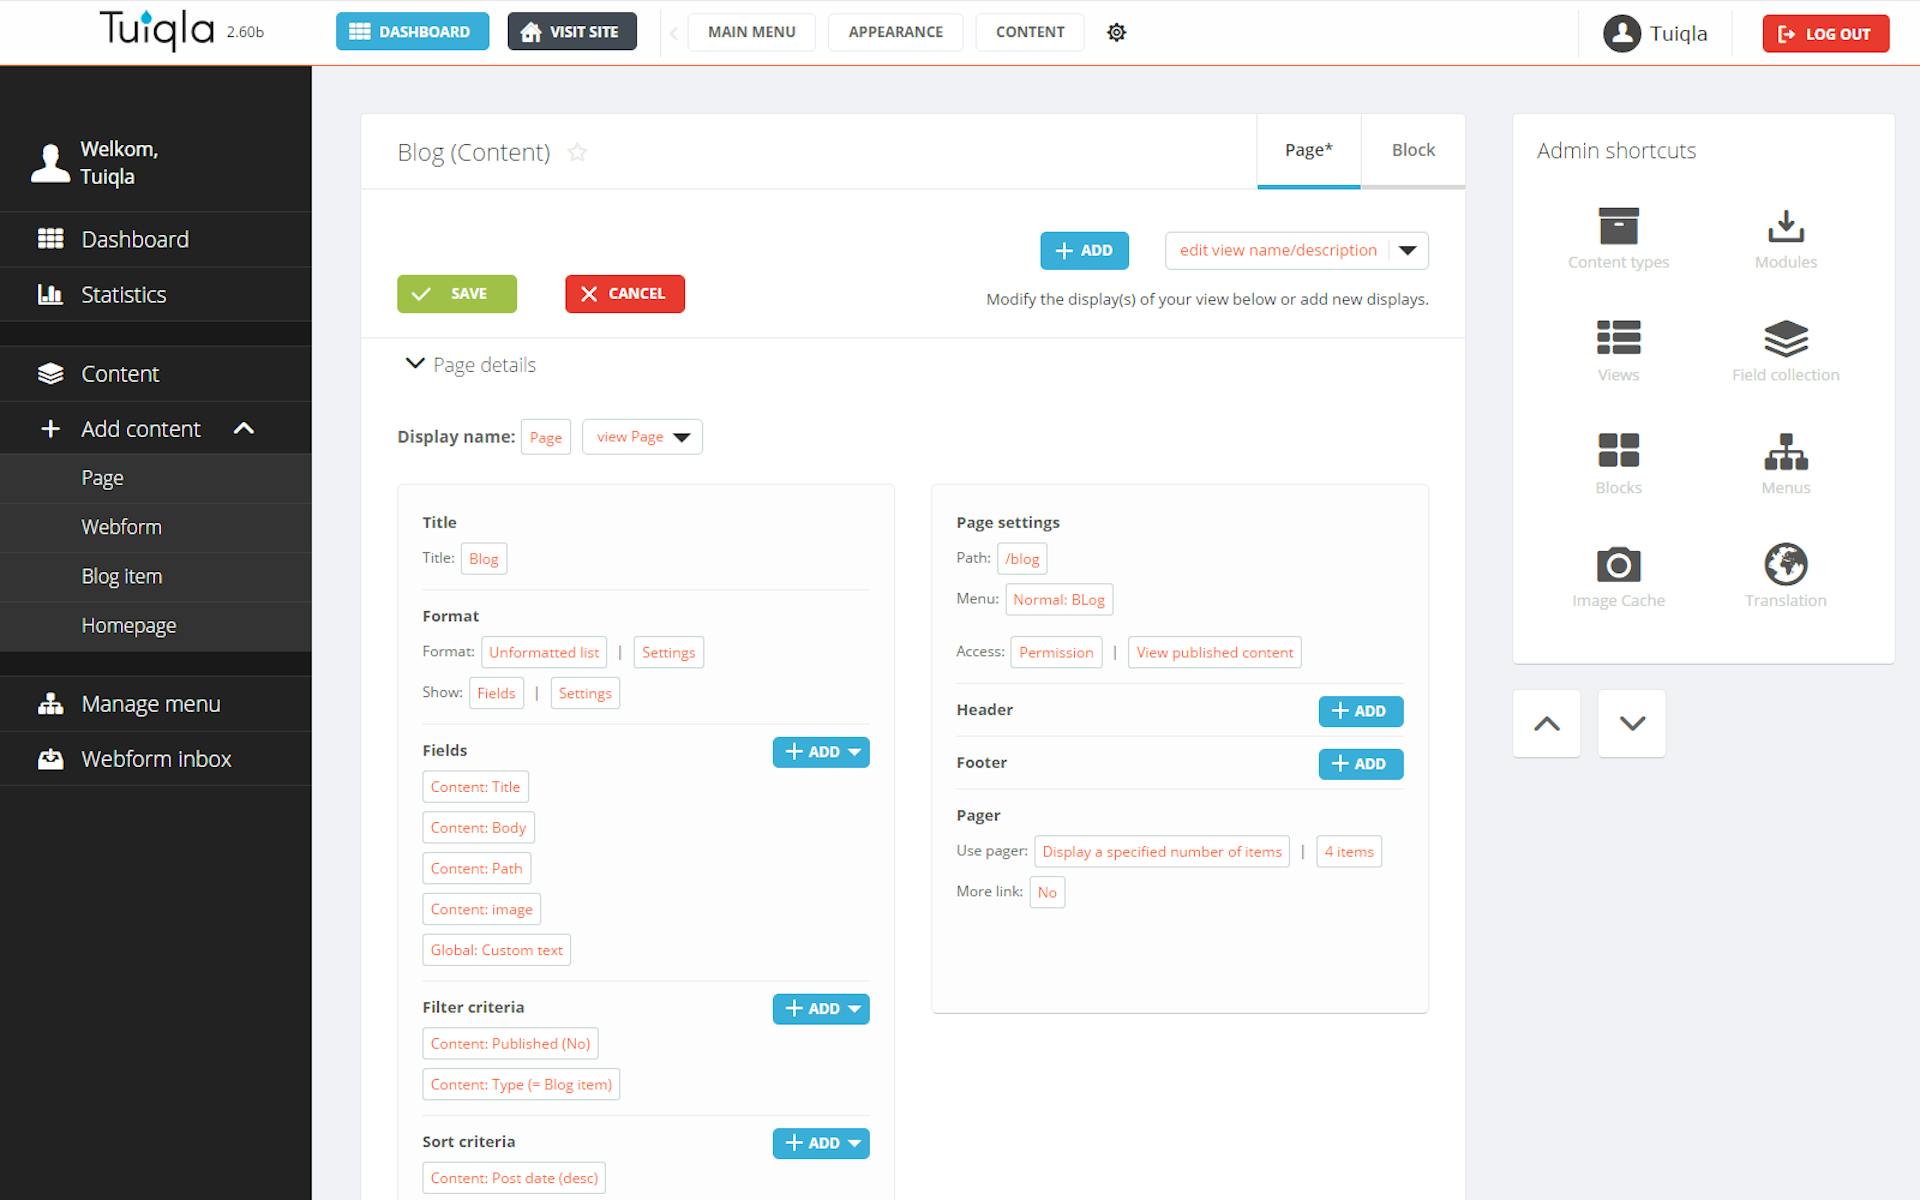Switch to the Block tab
1920x1200 pixels.
(x=1413, y=150)
